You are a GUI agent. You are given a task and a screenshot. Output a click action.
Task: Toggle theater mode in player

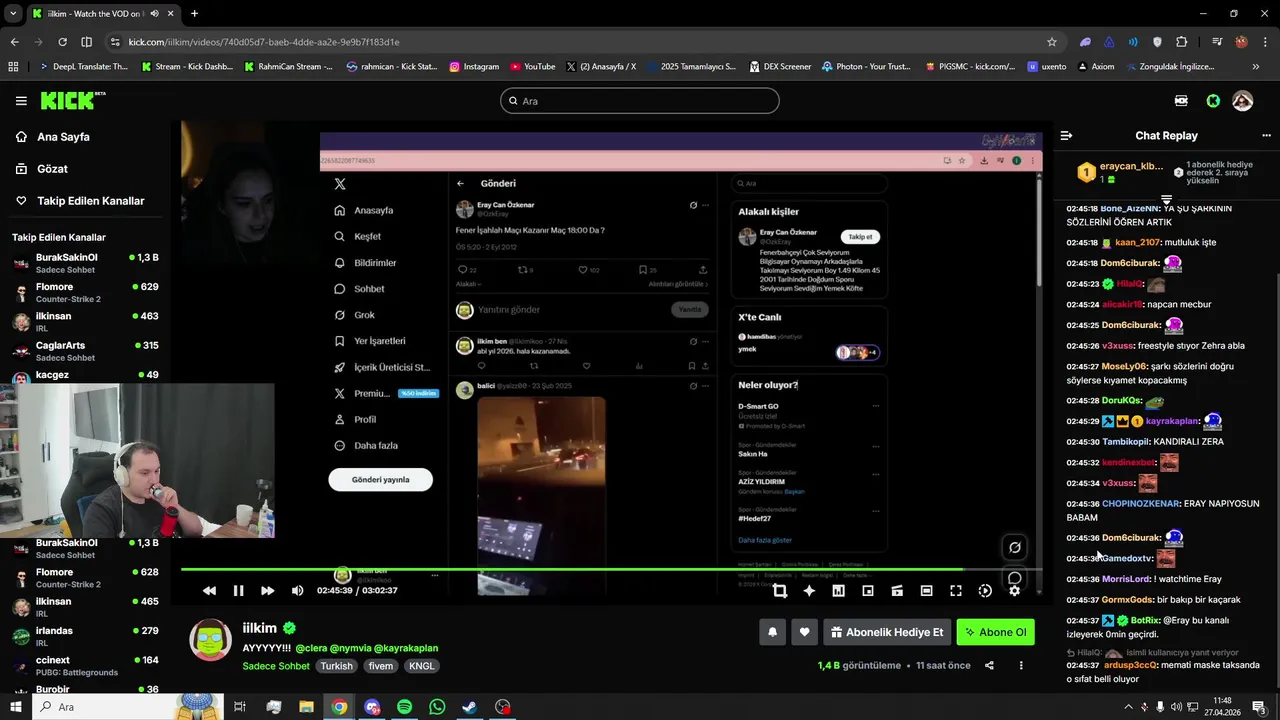coord(926,591)
